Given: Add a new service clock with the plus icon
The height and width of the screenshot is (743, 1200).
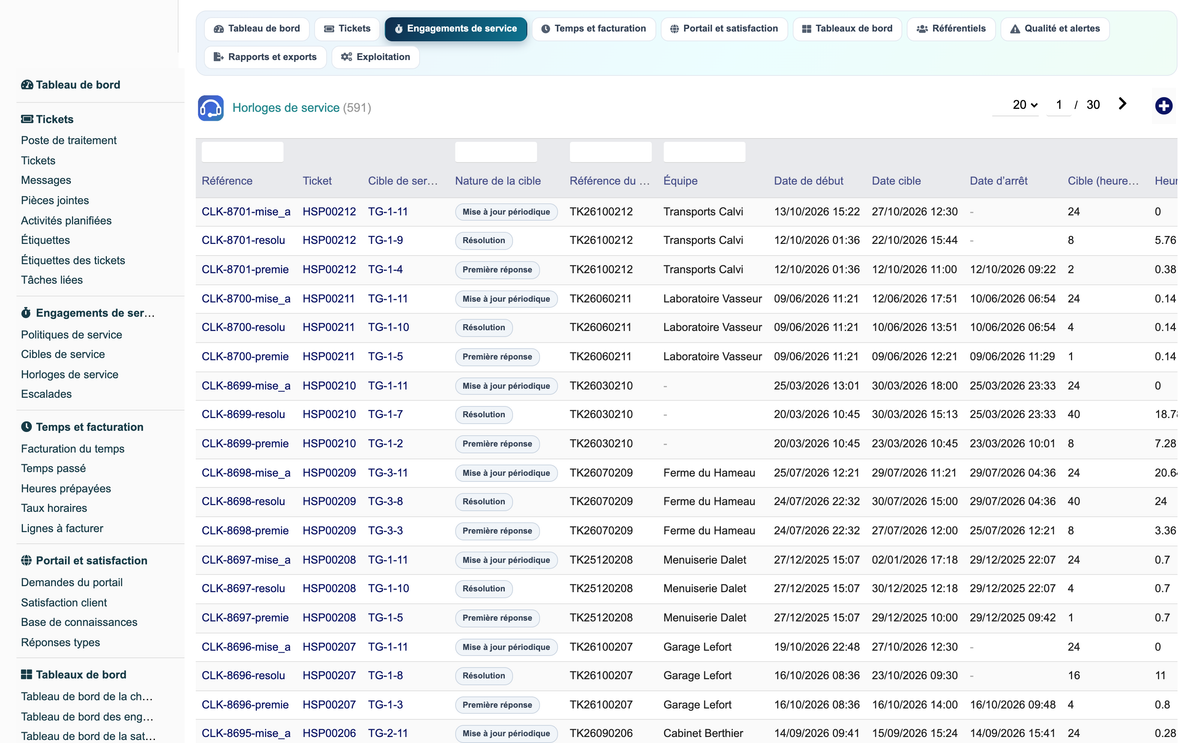Looking at the screenshot, I should pyautogui.click(x=1164, y=106).
